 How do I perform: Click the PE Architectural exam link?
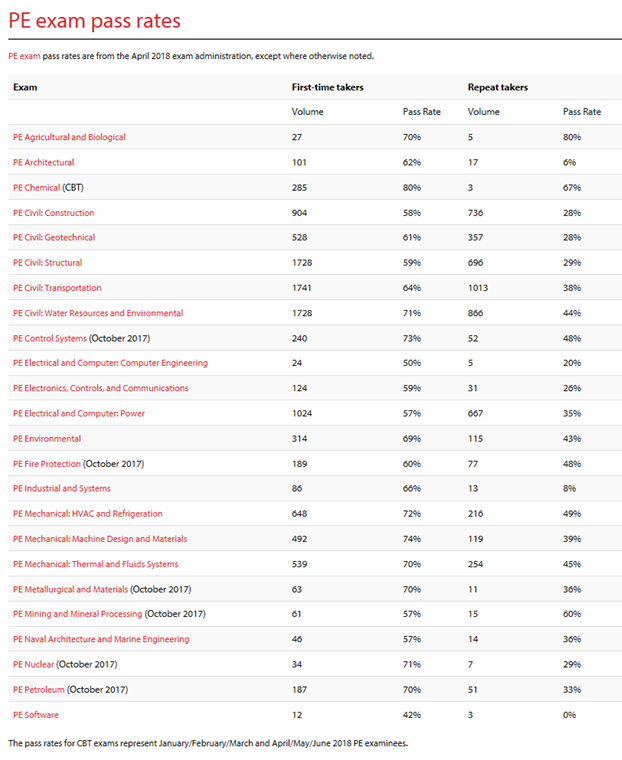43,162
